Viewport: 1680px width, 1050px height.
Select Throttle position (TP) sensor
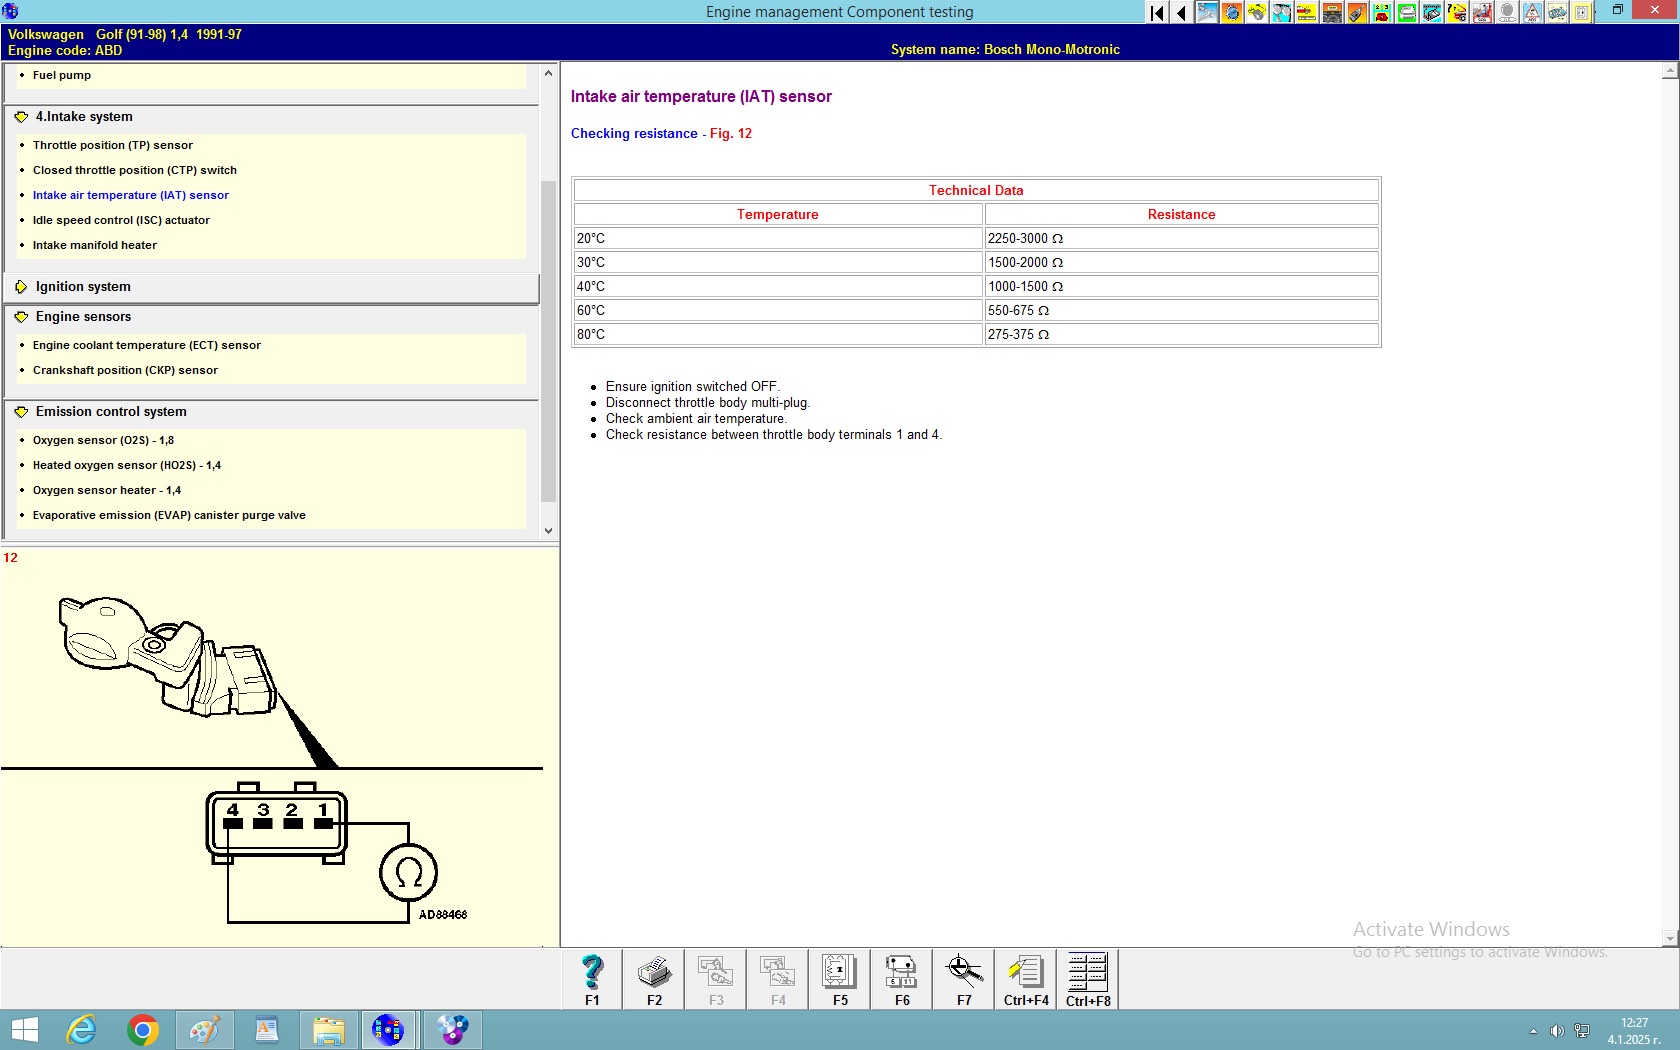pos(112,145)
